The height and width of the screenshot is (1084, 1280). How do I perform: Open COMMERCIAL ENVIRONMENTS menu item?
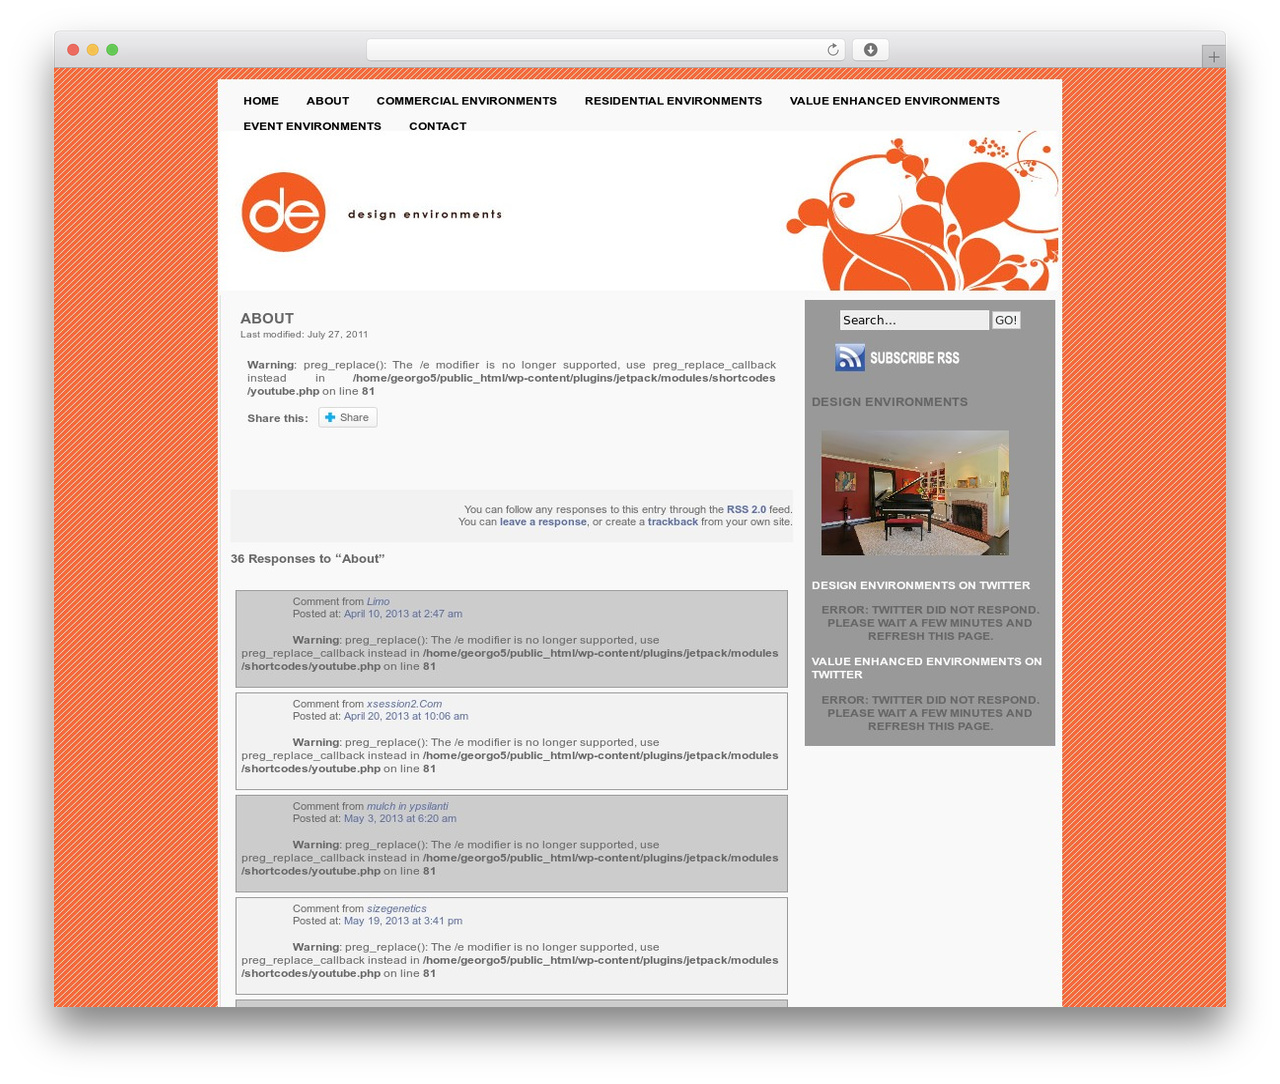click(466, 101)
